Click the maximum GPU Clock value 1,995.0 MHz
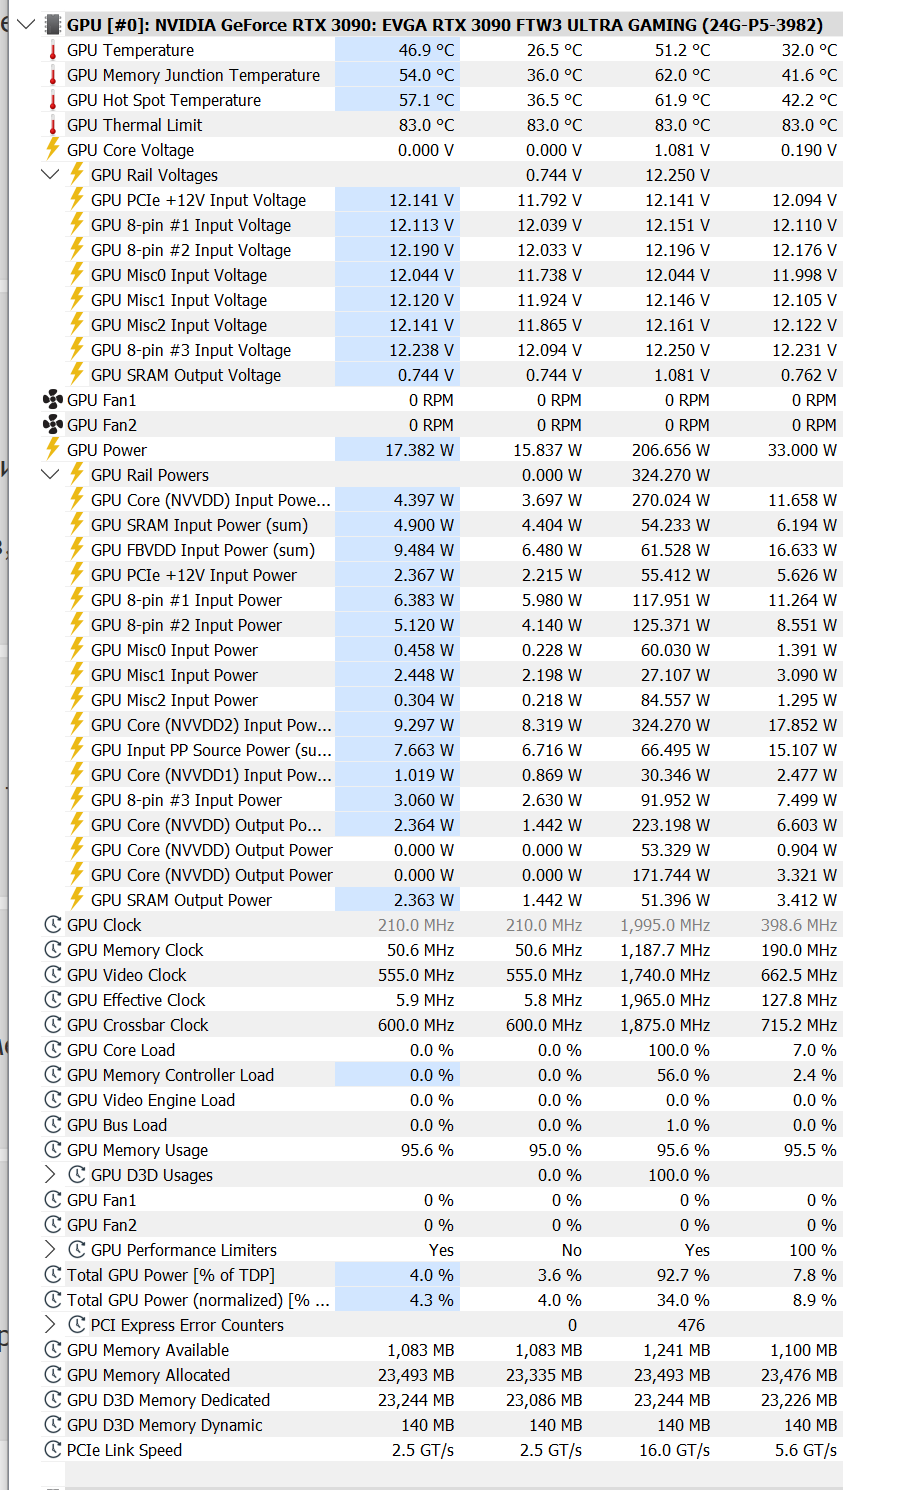This screenshot has height=1490, width=900. [665, 925]
